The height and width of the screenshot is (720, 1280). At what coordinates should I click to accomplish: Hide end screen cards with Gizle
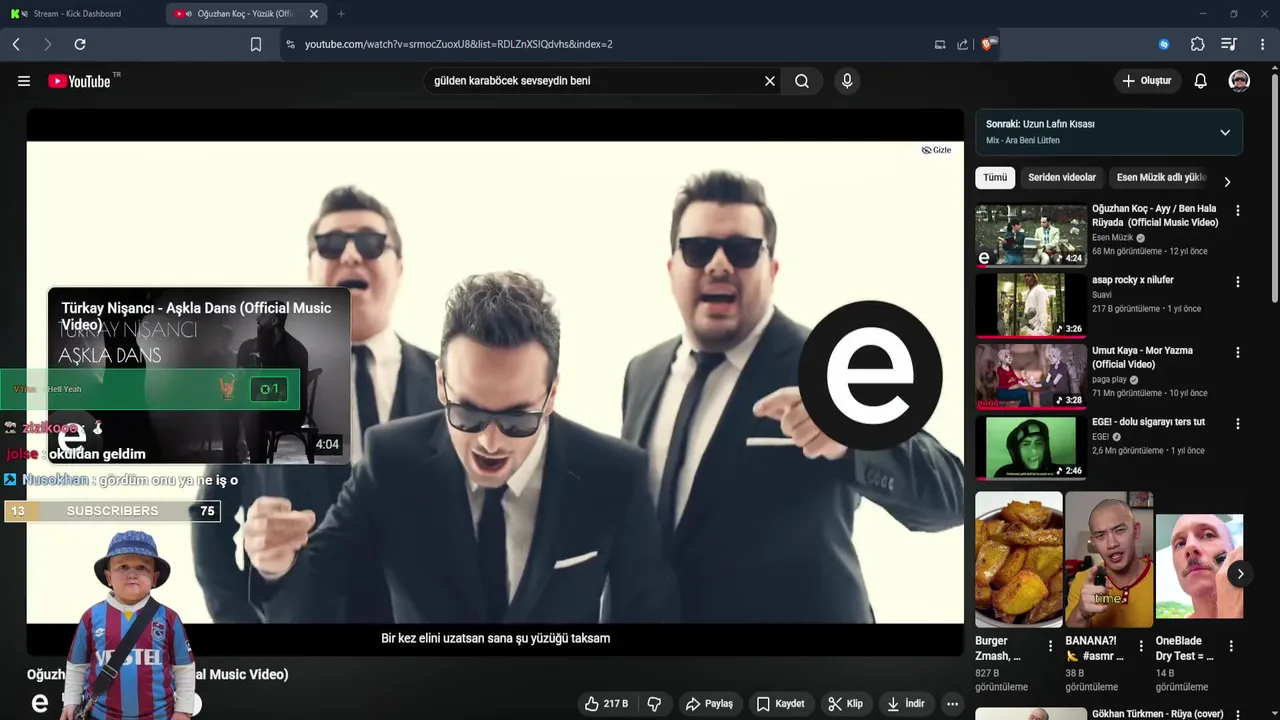tap(936, 150)
